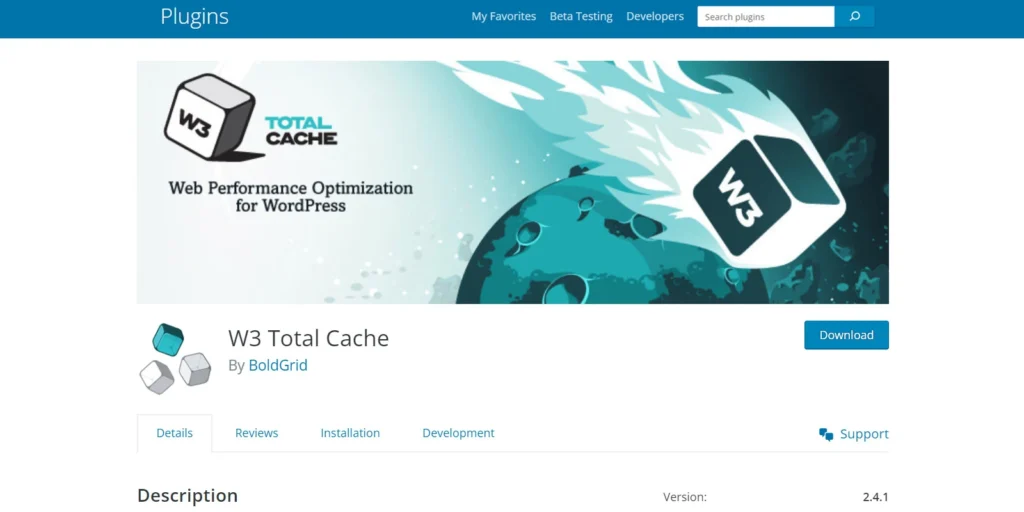
Task: Click the Description heading
Action: [x=187, y=496]
